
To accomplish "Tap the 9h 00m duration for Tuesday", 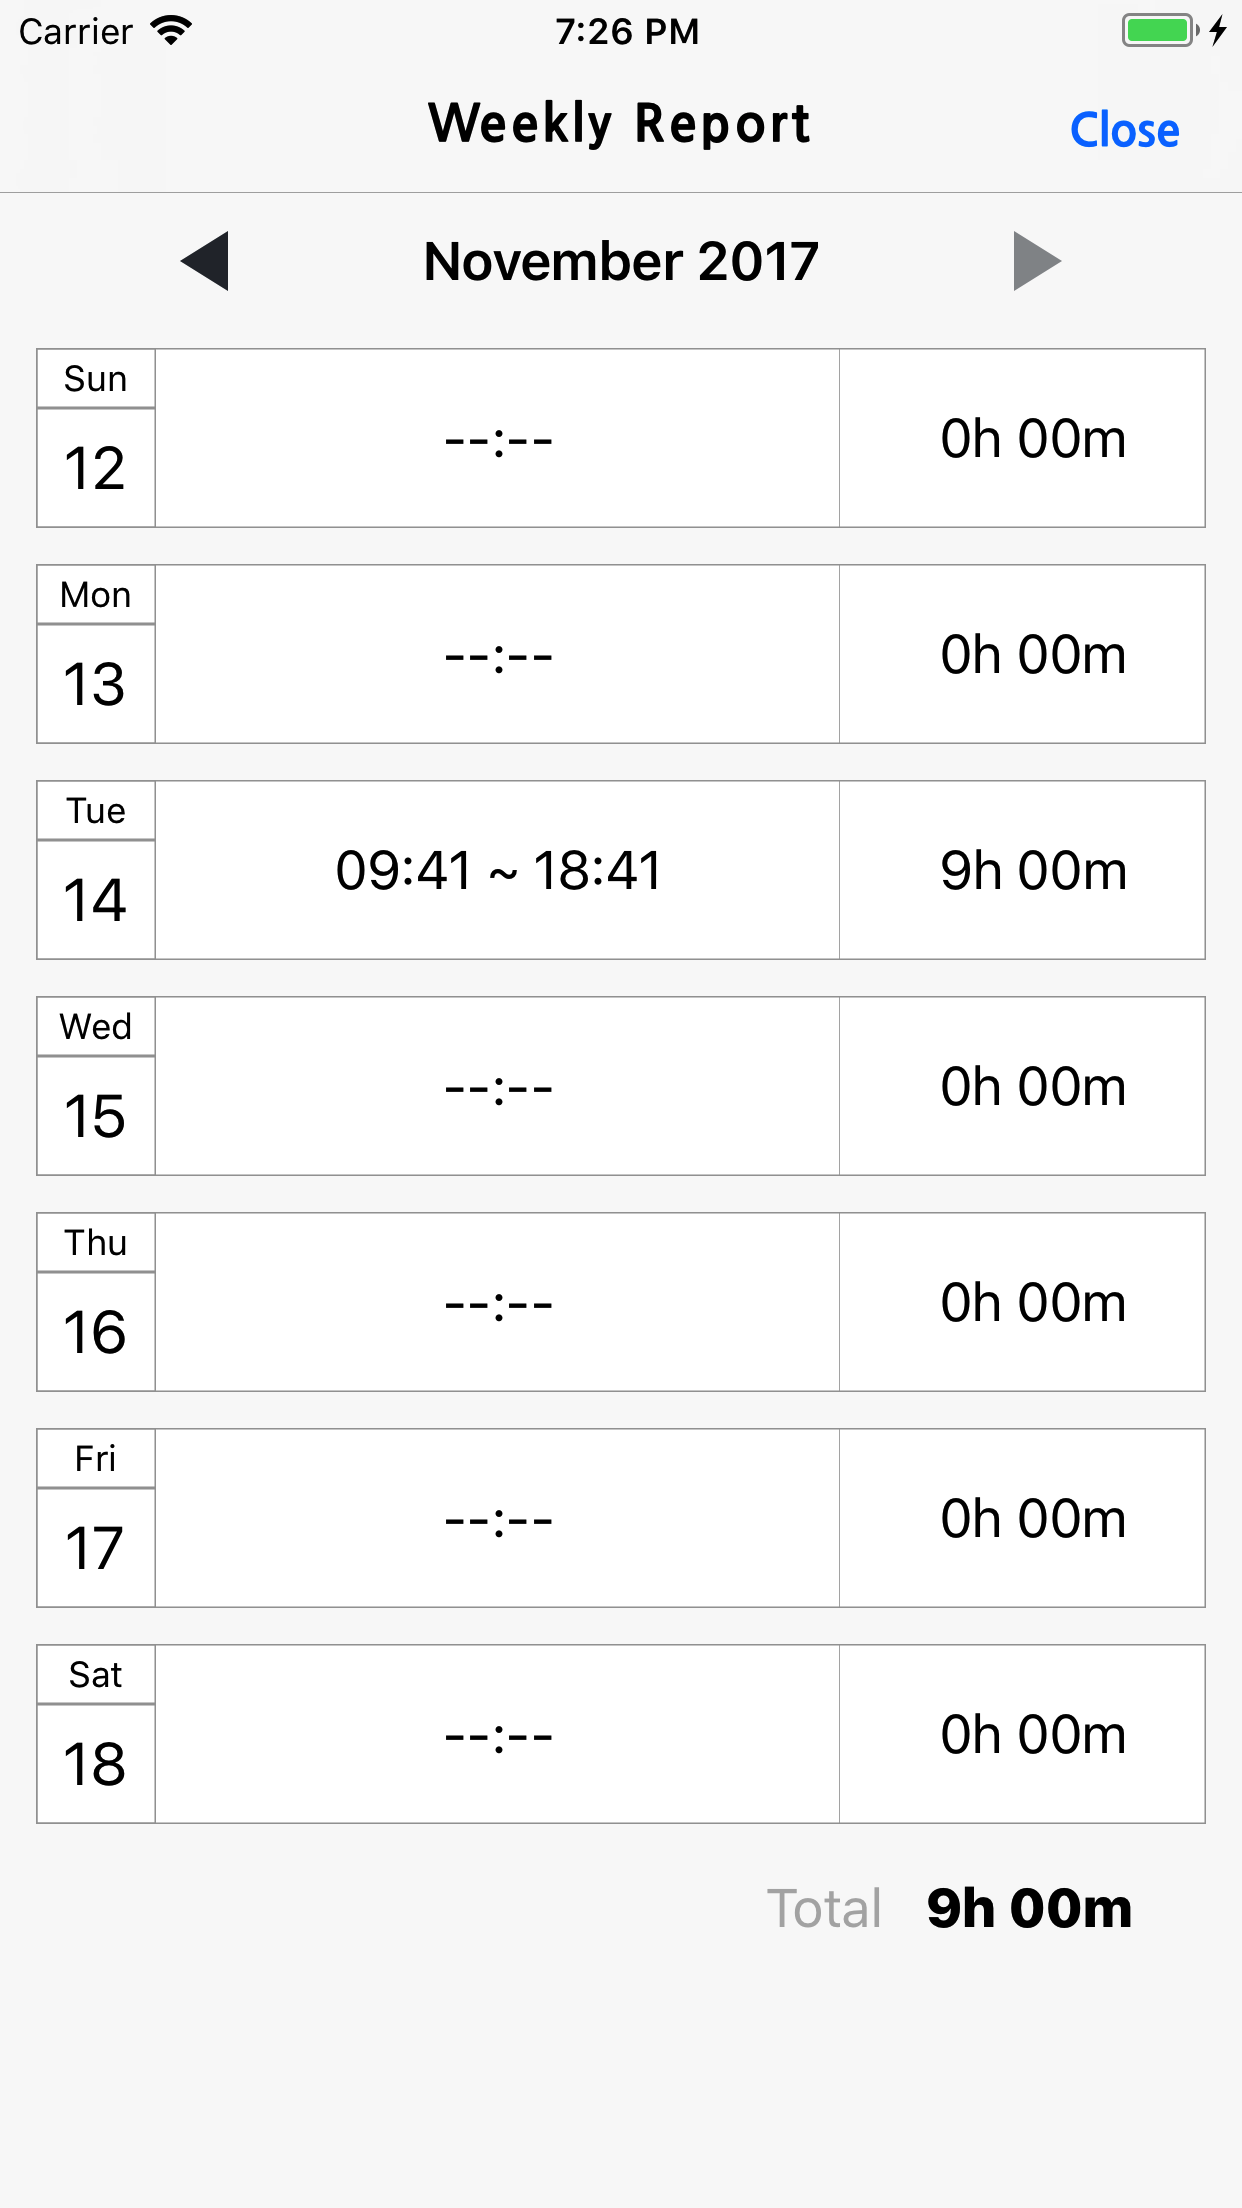I will pos(1032,870).
